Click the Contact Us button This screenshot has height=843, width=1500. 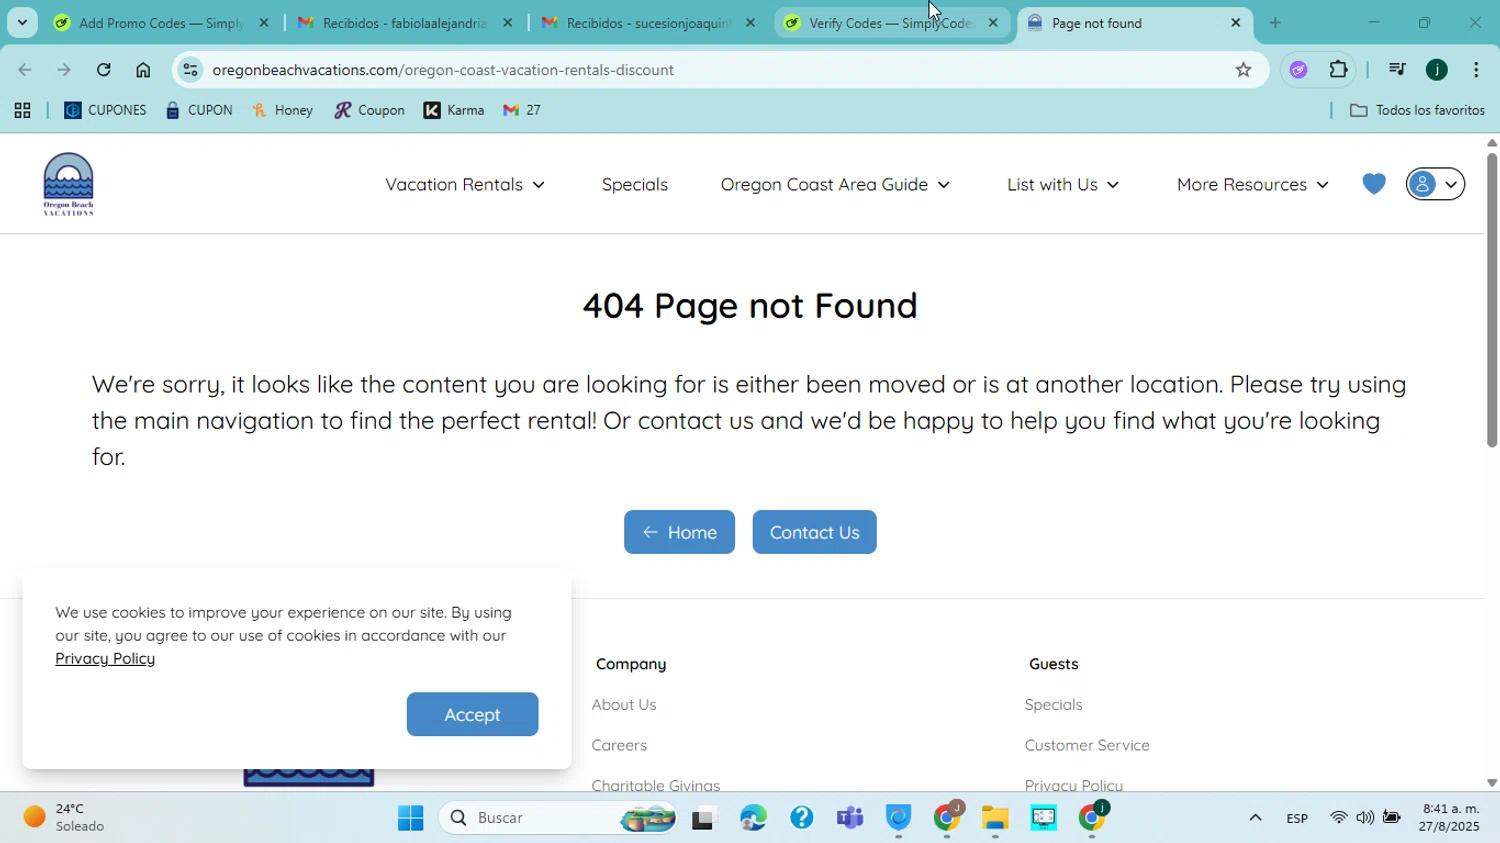point(814,532)
